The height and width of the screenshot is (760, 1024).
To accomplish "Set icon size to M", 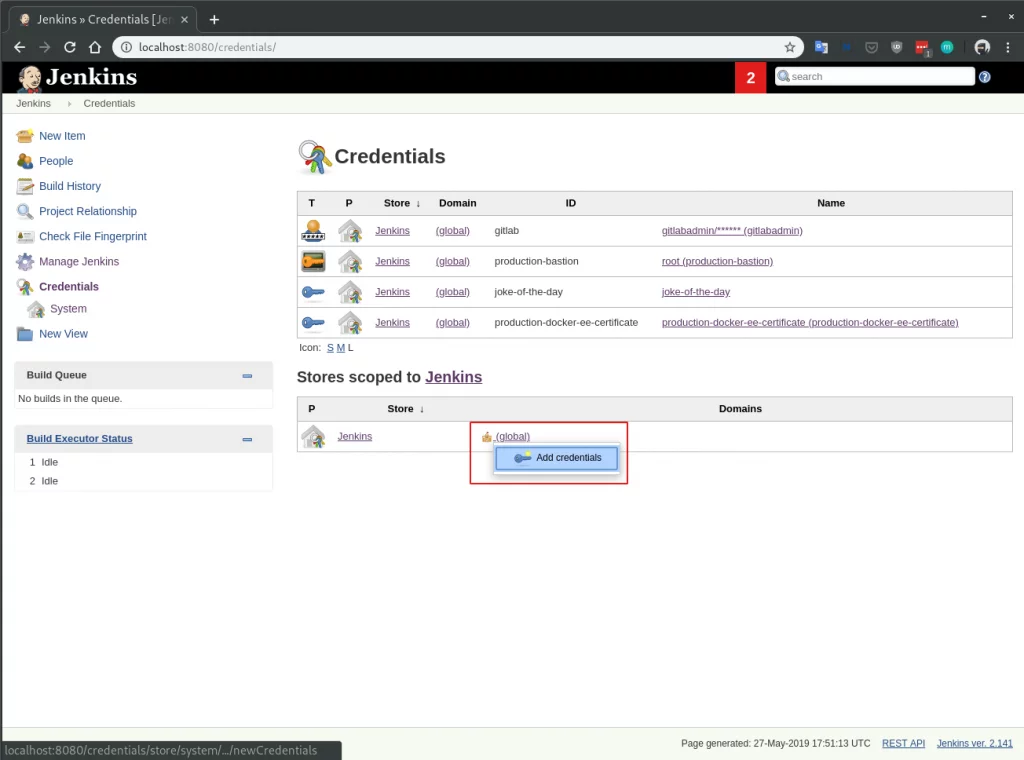I will click(340, 348).
